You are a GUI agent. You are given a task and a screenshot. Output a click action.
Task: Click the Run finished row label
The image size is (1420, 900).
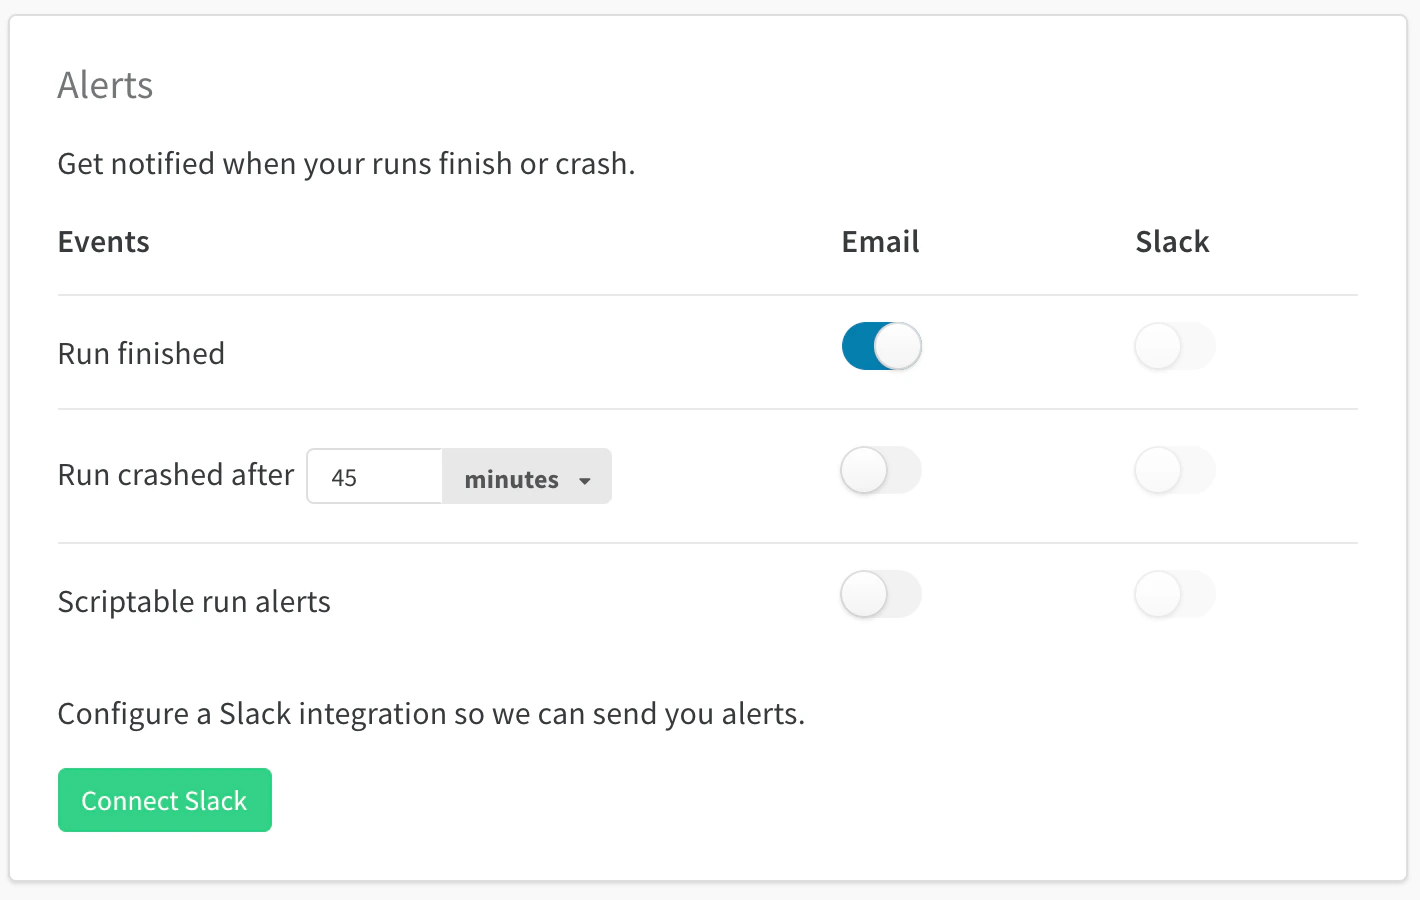pyautogui.click(x=140, y=352)
